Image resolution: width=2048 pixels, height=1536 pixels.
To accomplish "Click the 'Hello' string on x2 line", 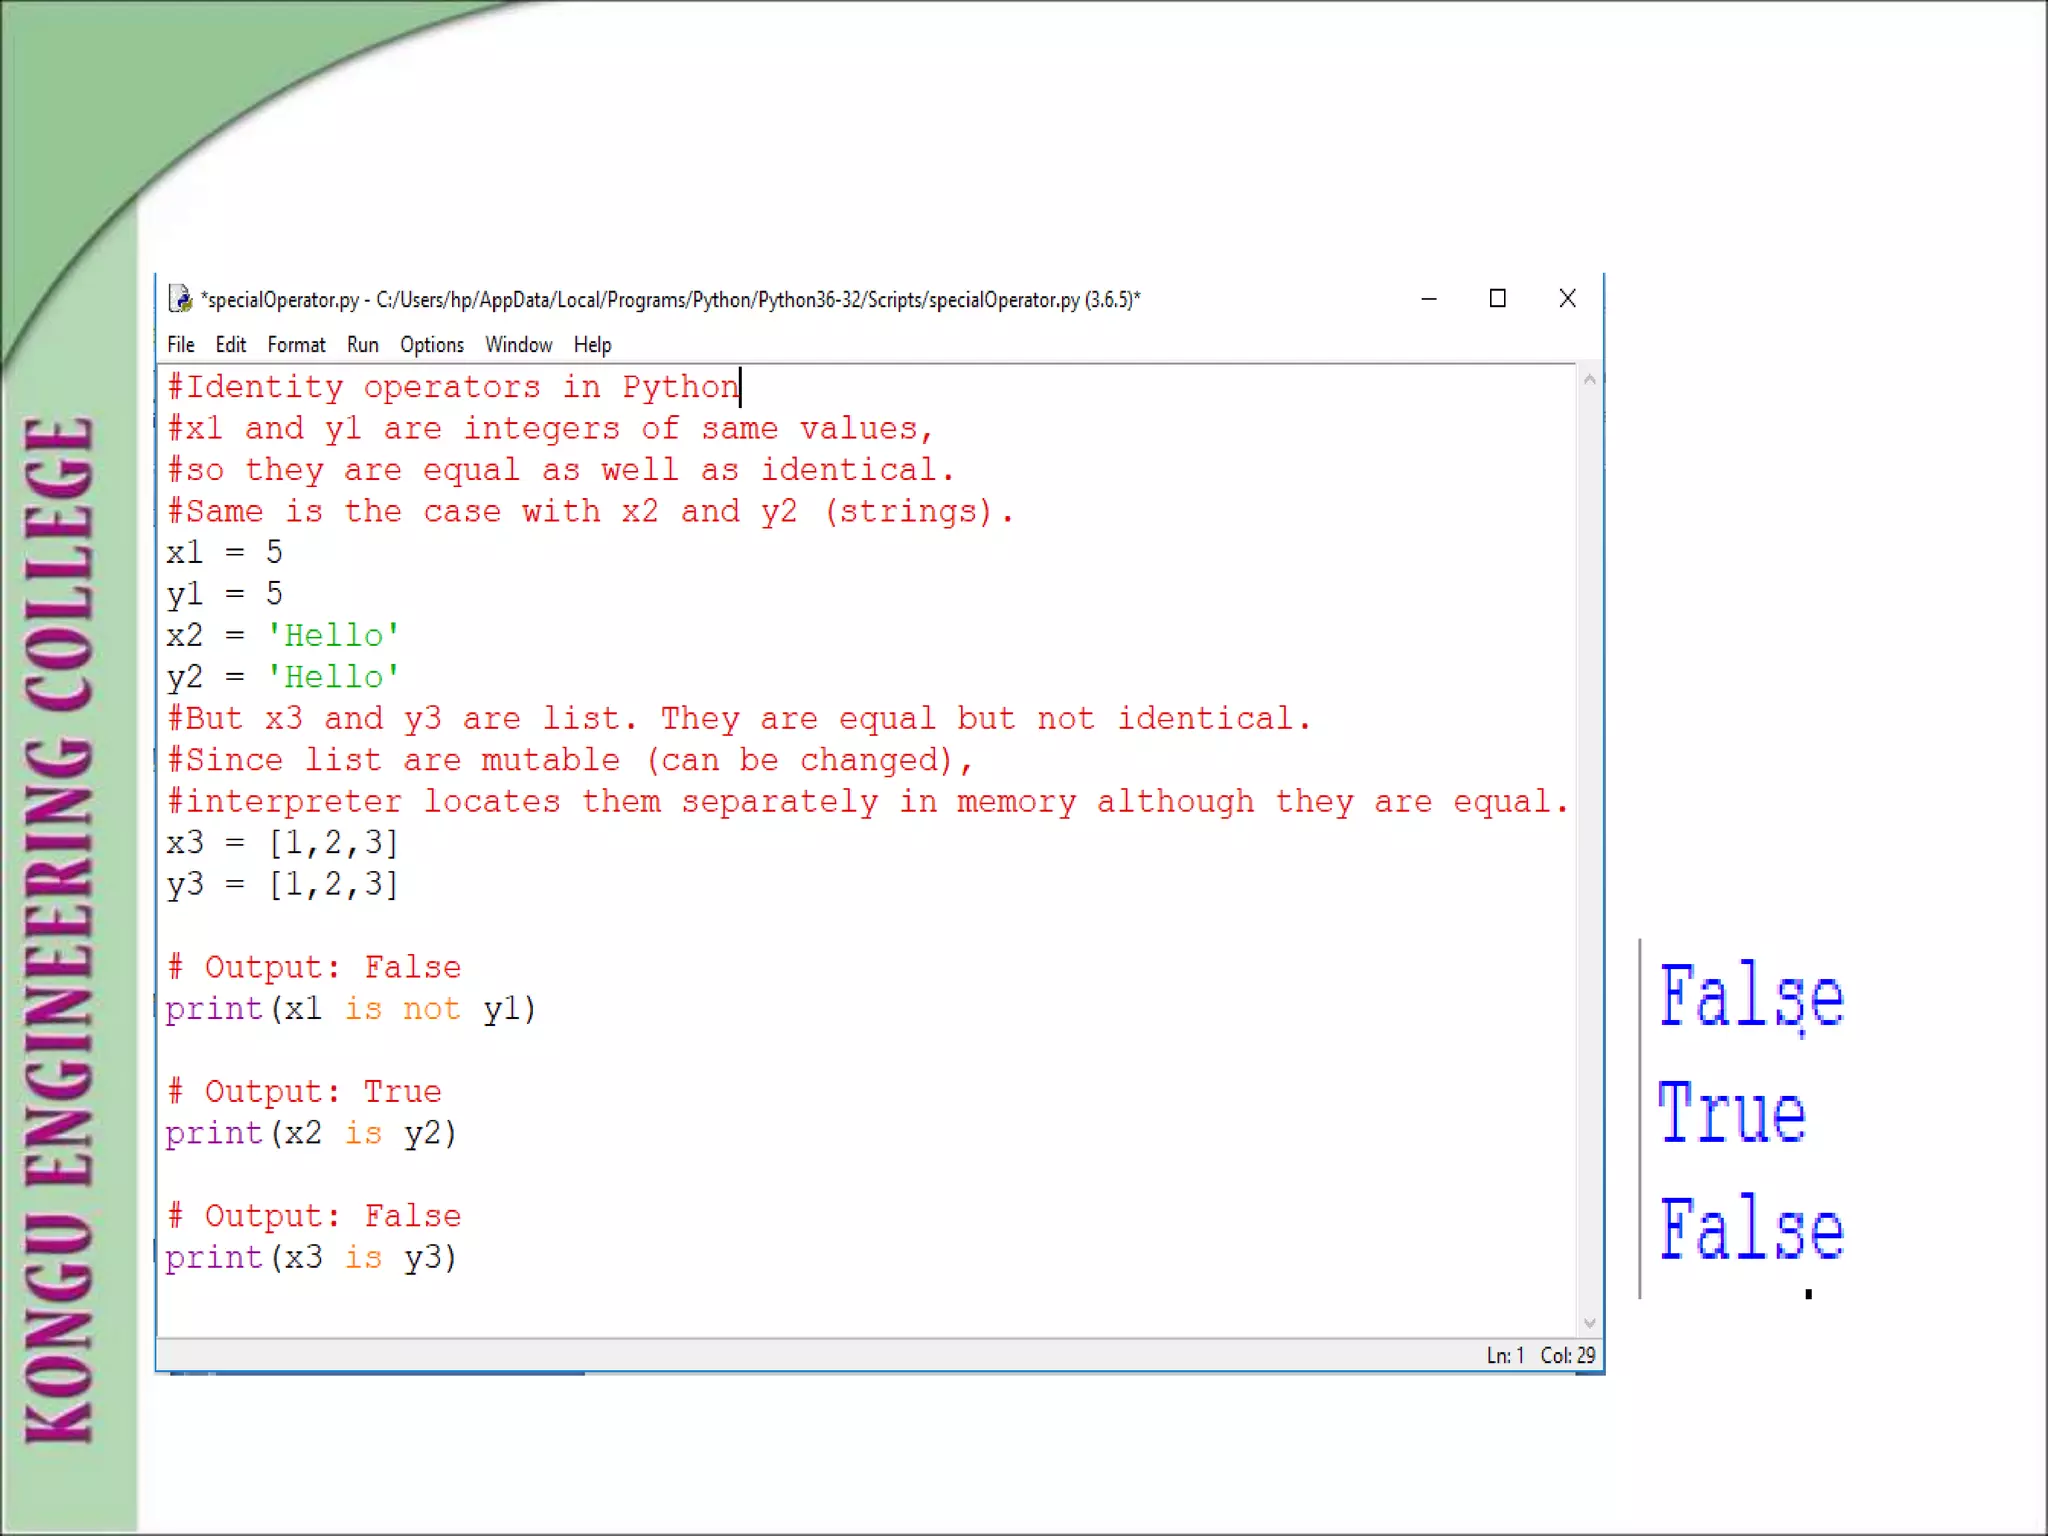I will click(x=333, y=636).
